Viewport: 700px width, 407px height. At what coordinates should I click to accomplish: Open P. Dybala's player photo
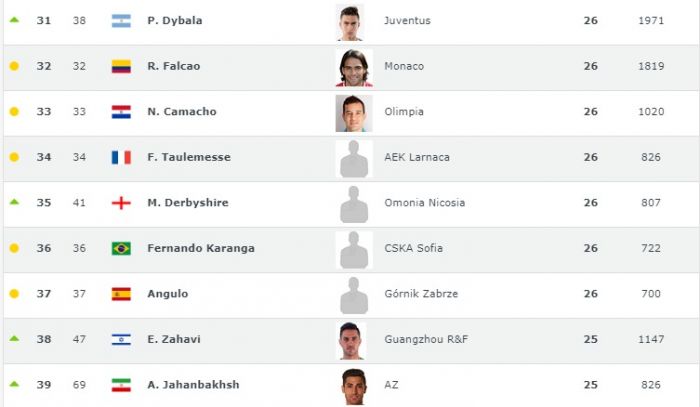[353, 21]
